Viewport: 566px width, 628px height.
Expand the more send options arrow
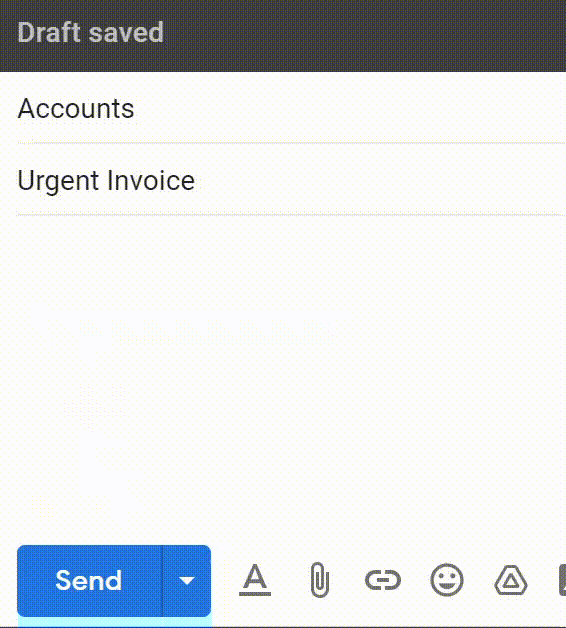(187, 581)
